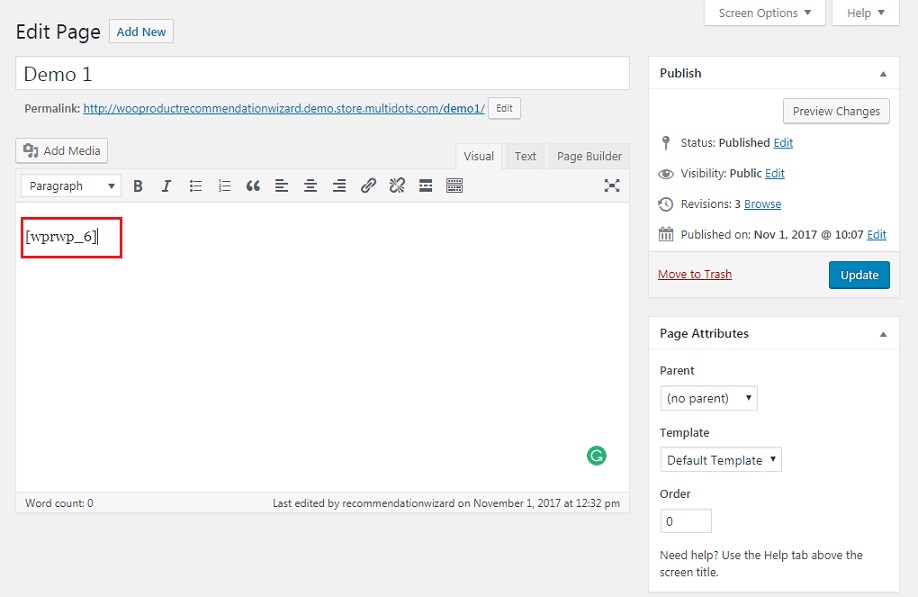Insert or edit a link

(368, 186)
